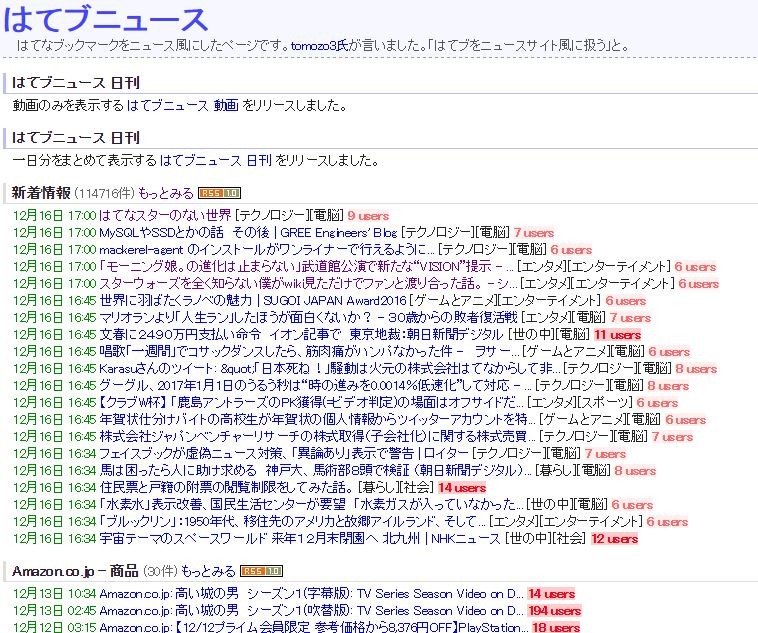Open the 宇宙テーマのスペースワールド閉園 article
Viewport: 758px width, 633px height.
click(x=300, y=539)
